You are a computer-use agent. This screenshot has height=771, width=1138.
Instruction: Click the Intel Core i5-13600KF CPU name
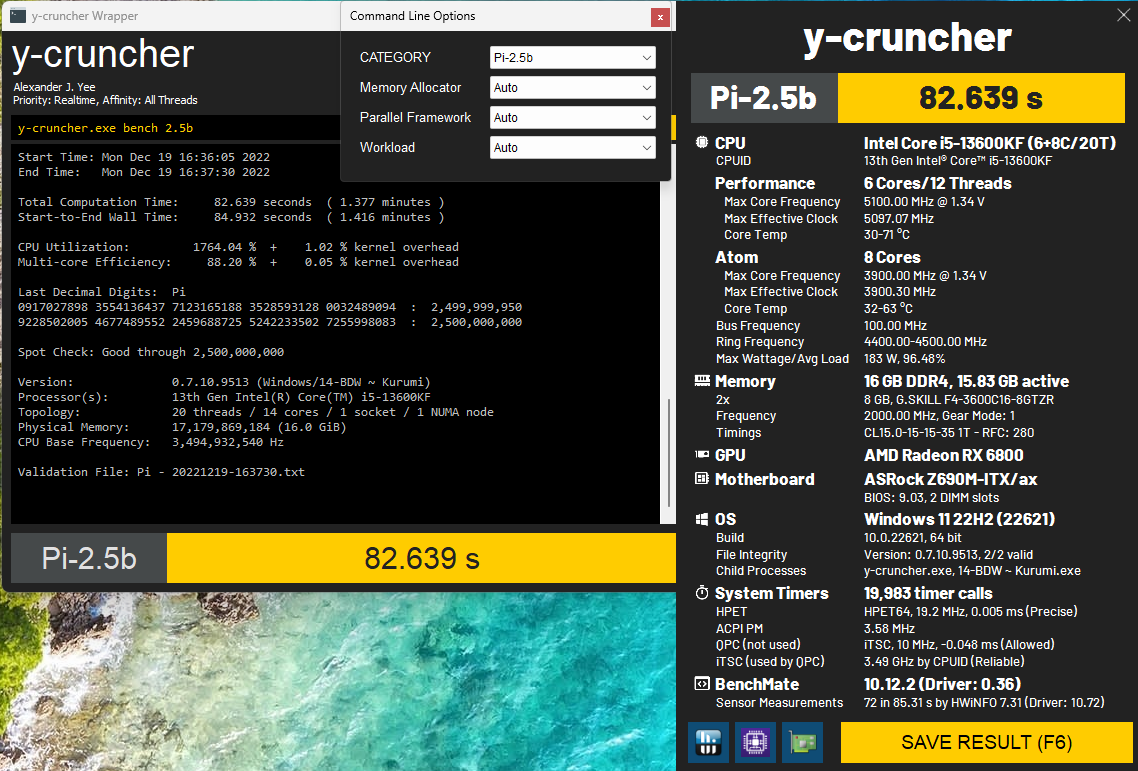989,143
